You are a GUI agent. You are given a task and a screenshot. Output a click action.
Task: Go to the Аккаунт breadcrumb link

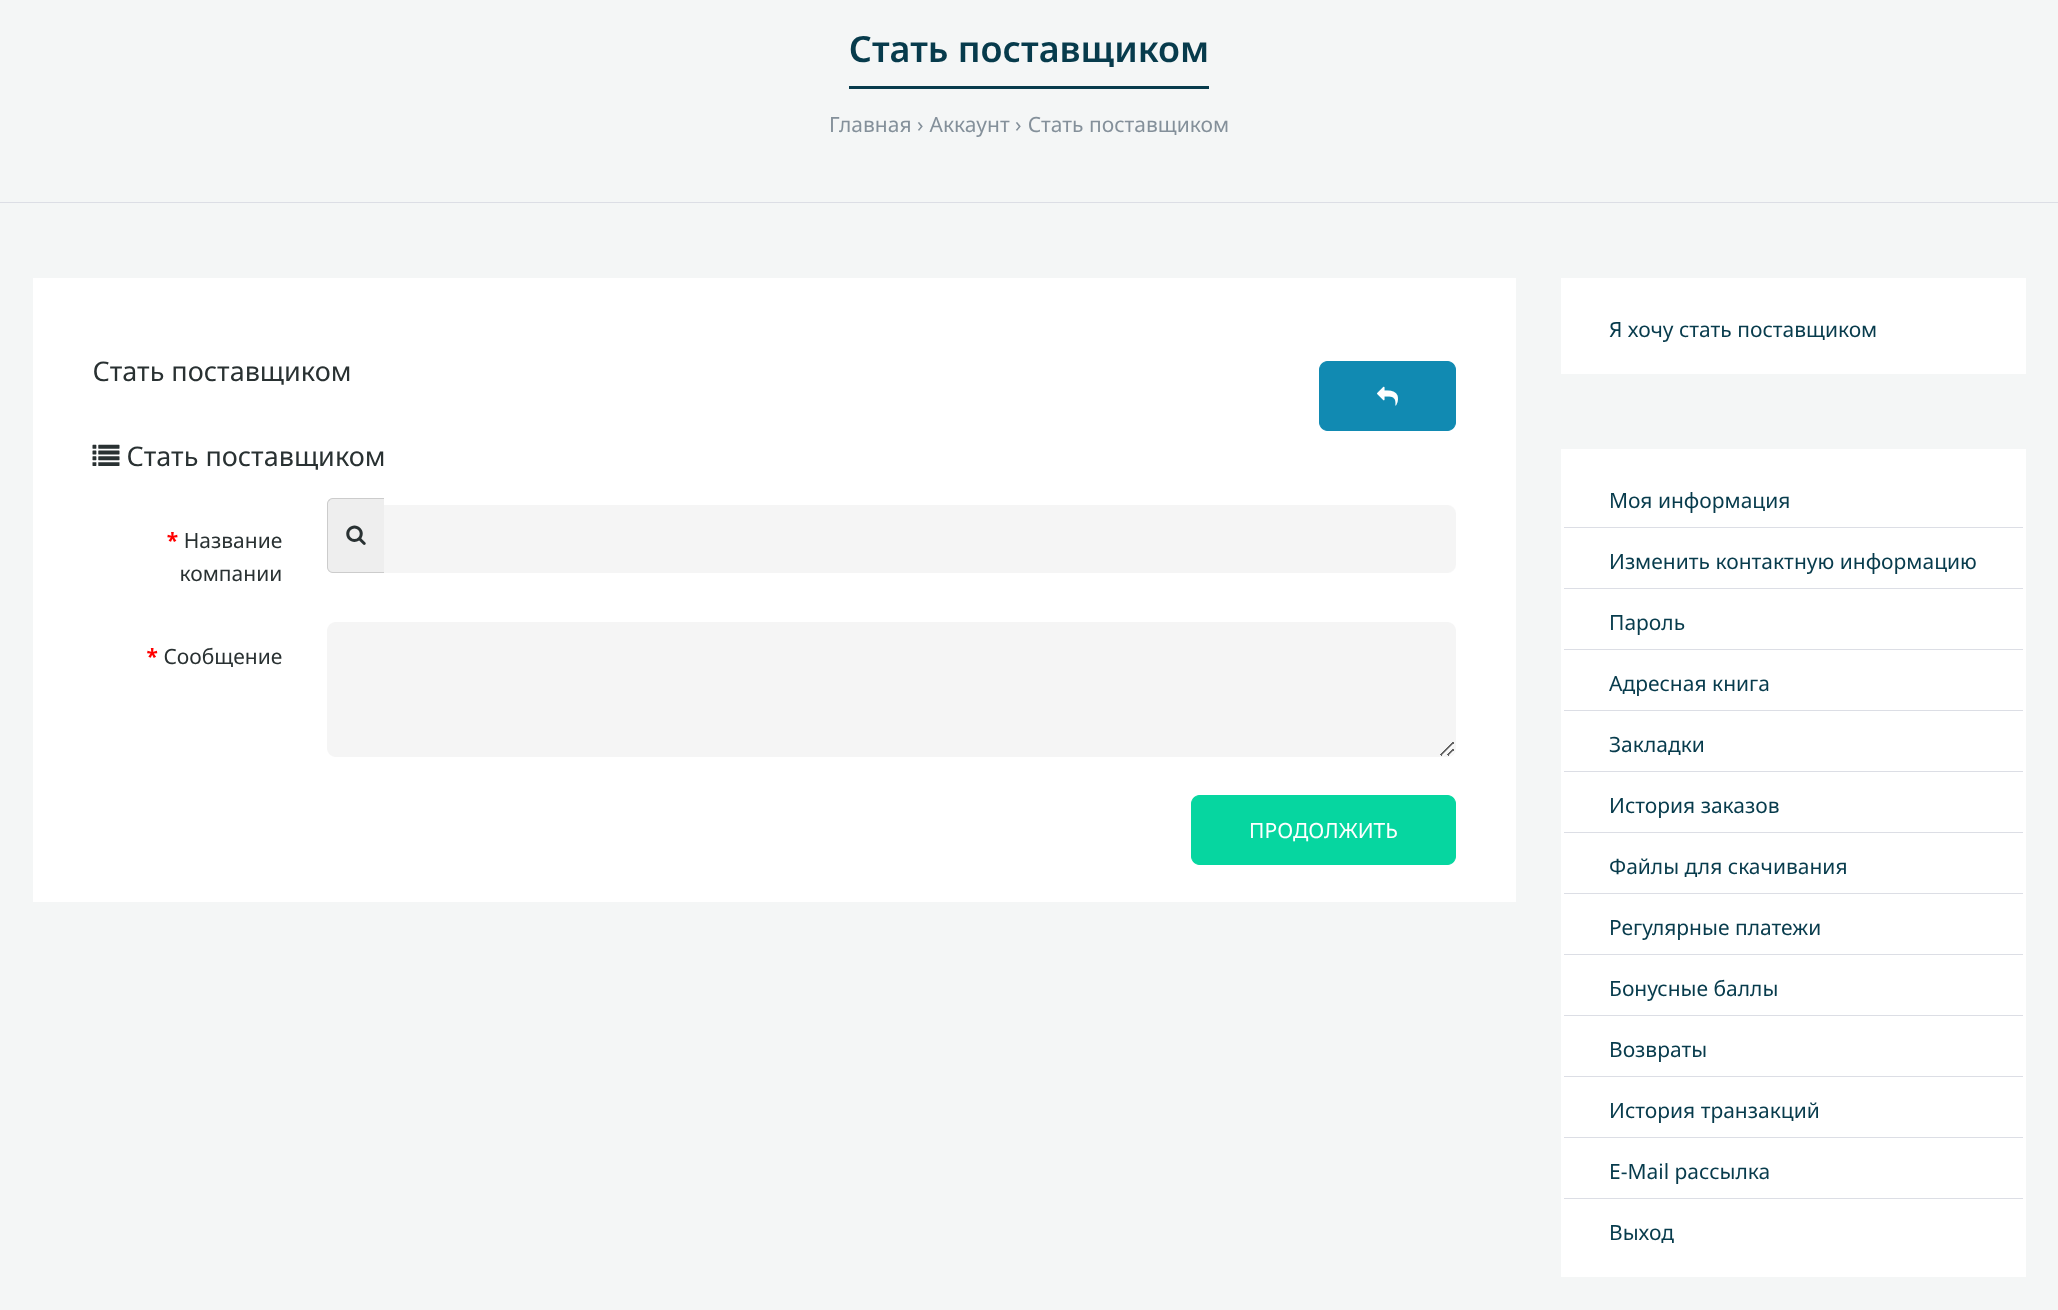(968, 125)
